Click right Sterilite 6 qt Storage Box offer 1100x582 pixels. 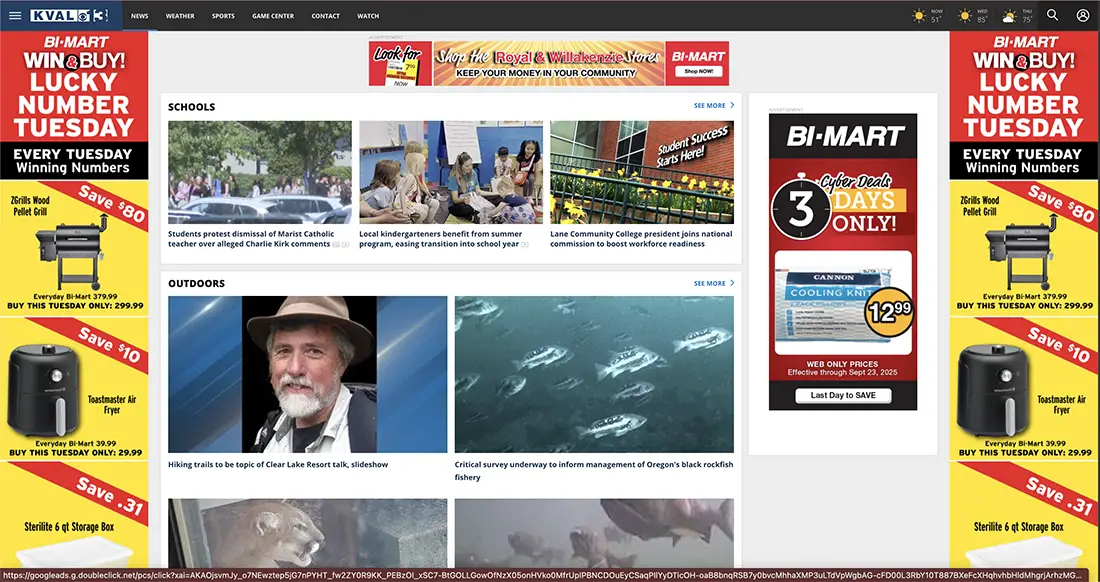(x=1024, y=515)
